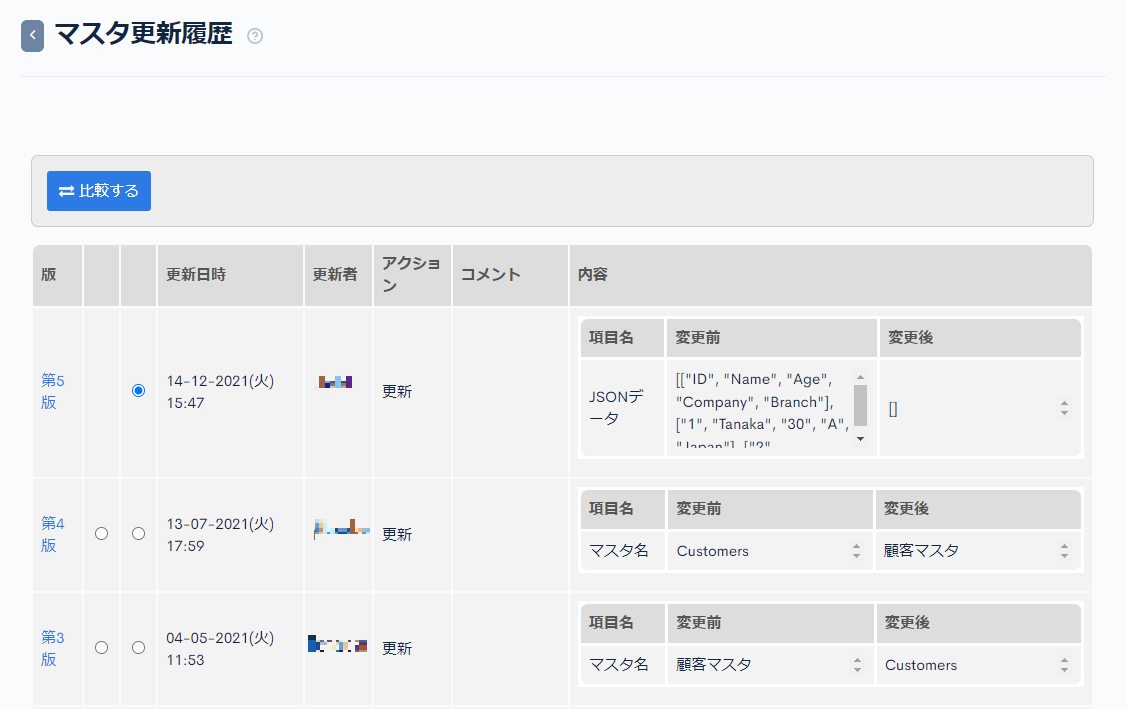1127x709 pixels.
Task: Click the resize handle of the [] 変更後 box
Action: tap(1064, 408)
